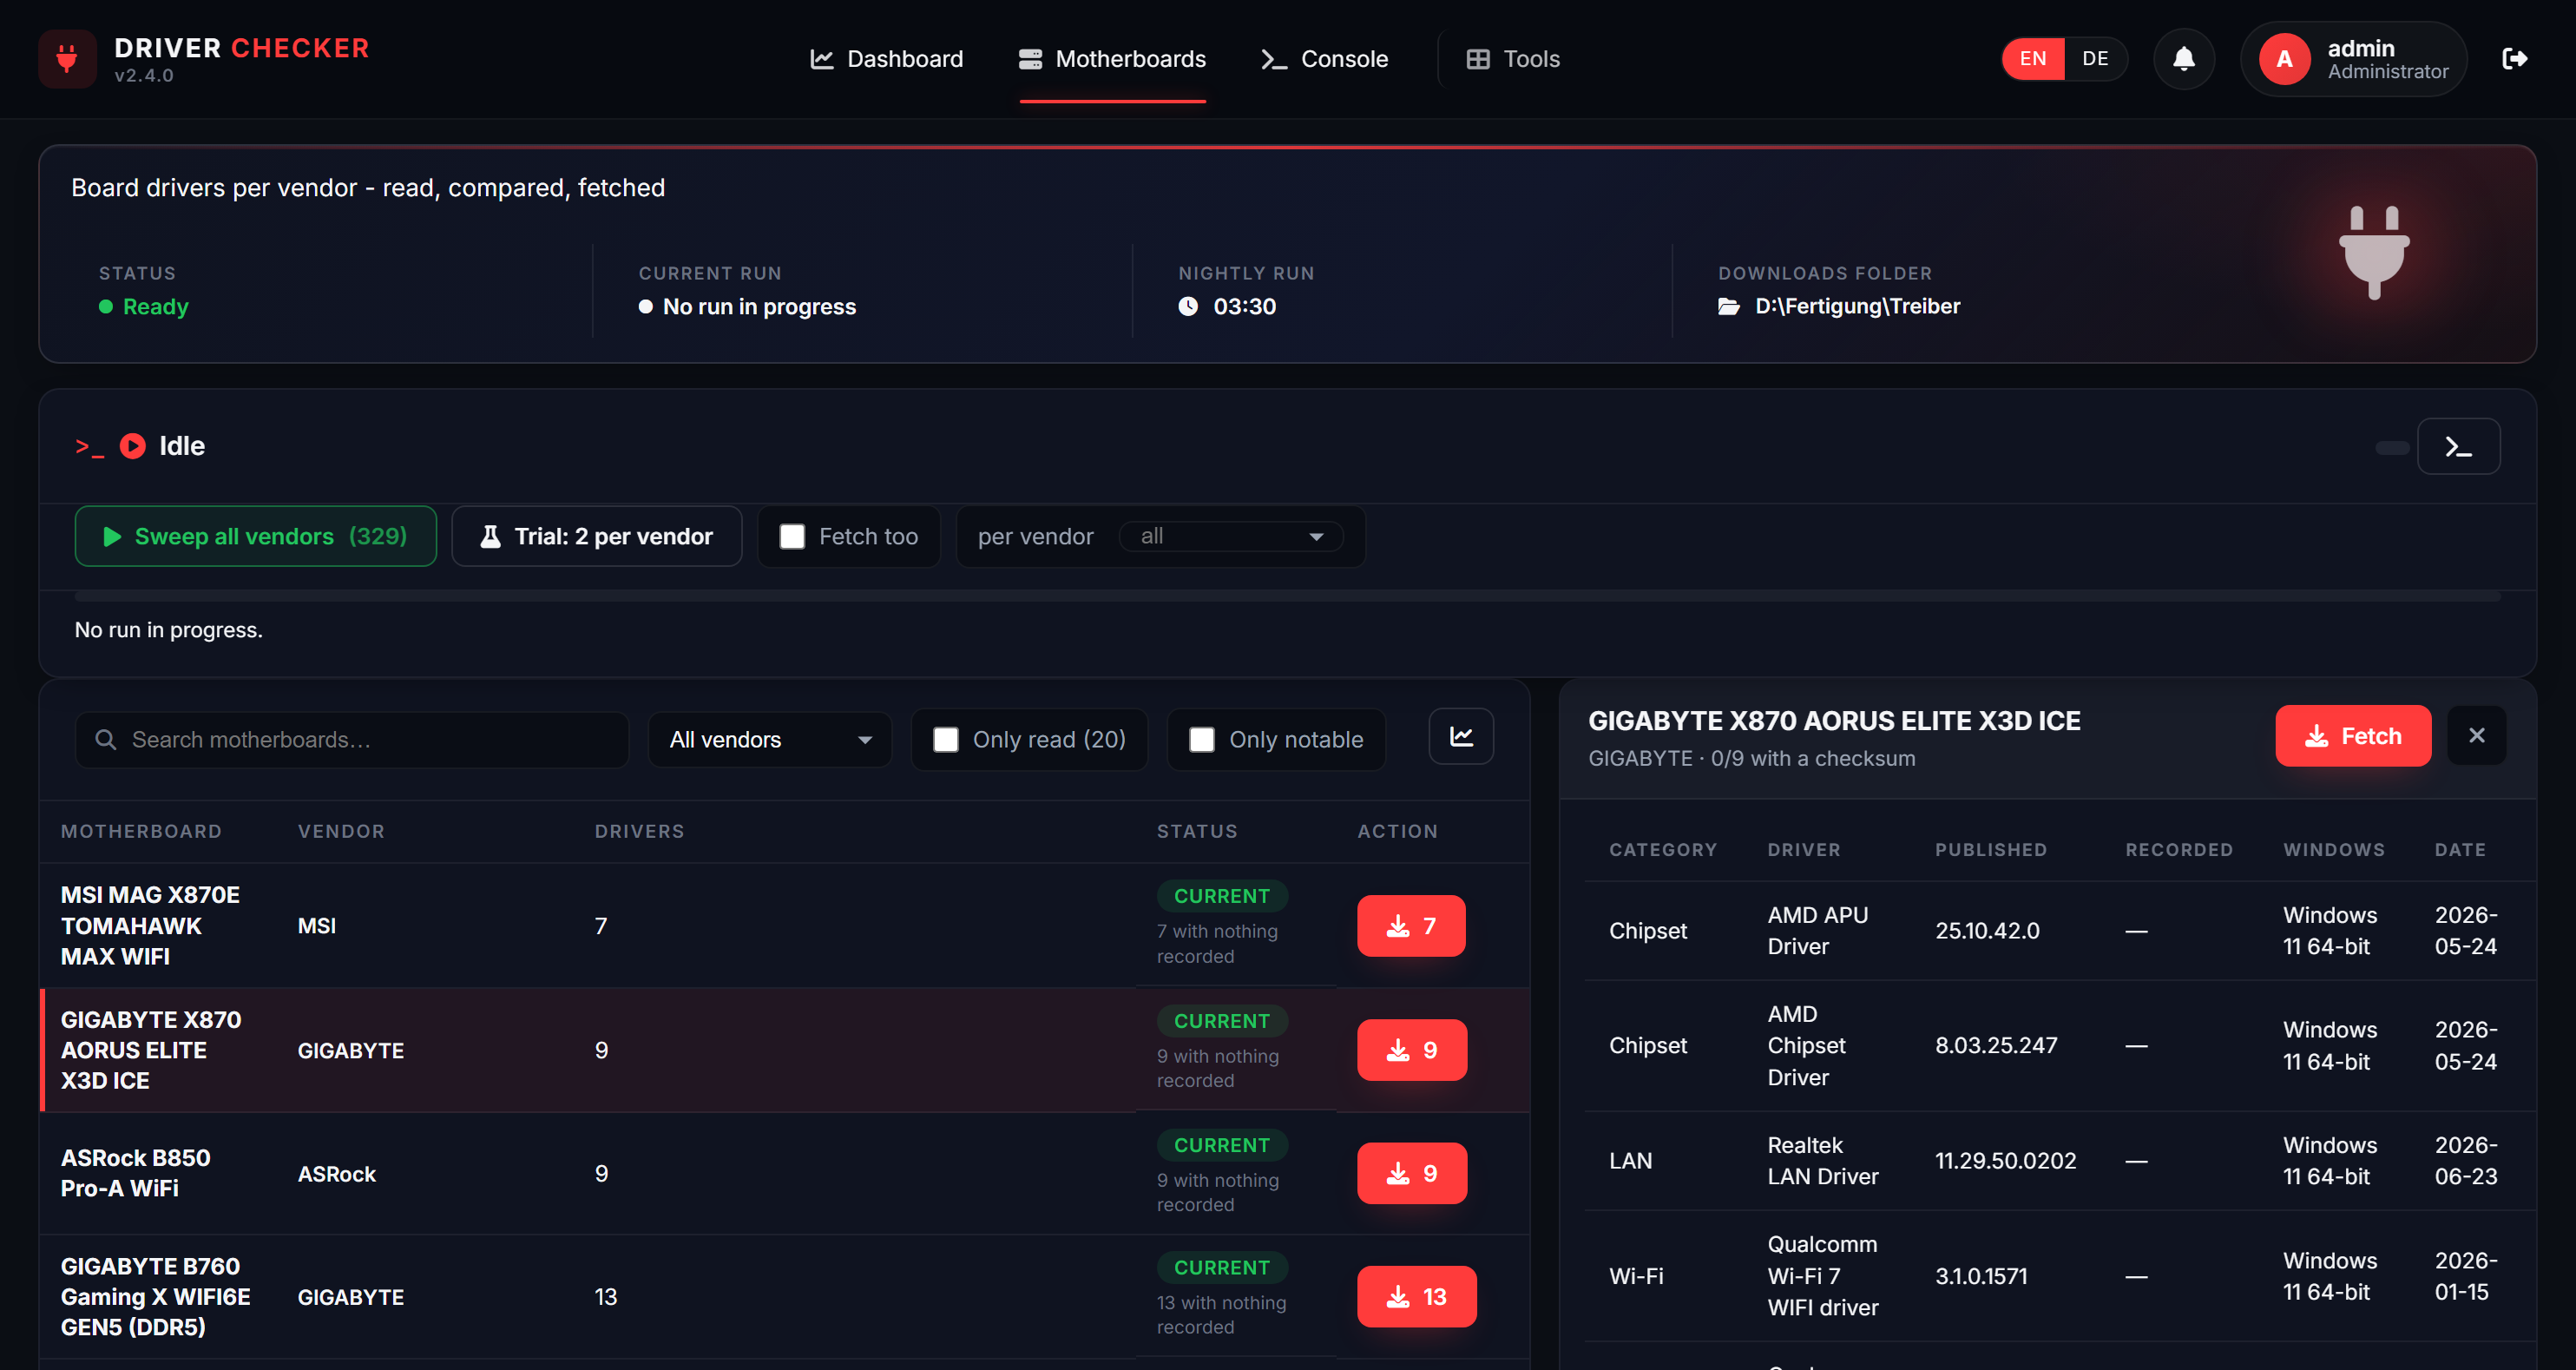Screen dimensions: 2576x1370
Task: Click the CURRENT badge in the MSI row
Action: [1221, 896]
